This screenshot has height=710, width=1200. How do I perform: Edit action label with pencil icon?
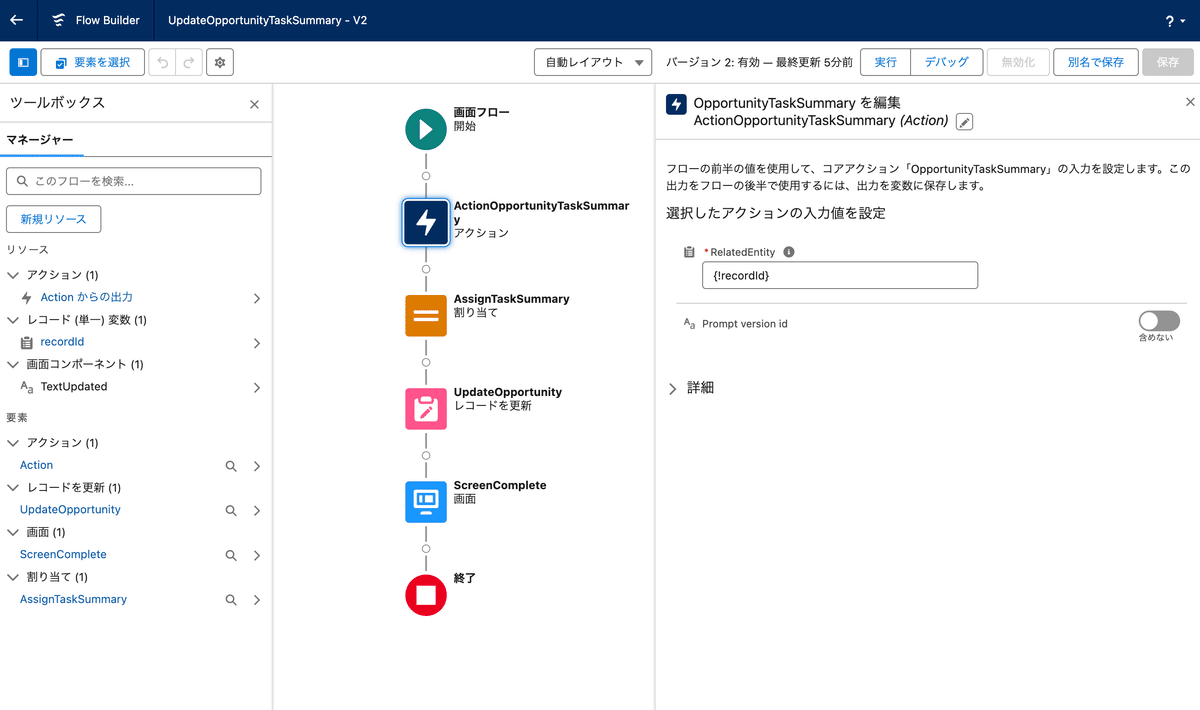click(964, 121)
